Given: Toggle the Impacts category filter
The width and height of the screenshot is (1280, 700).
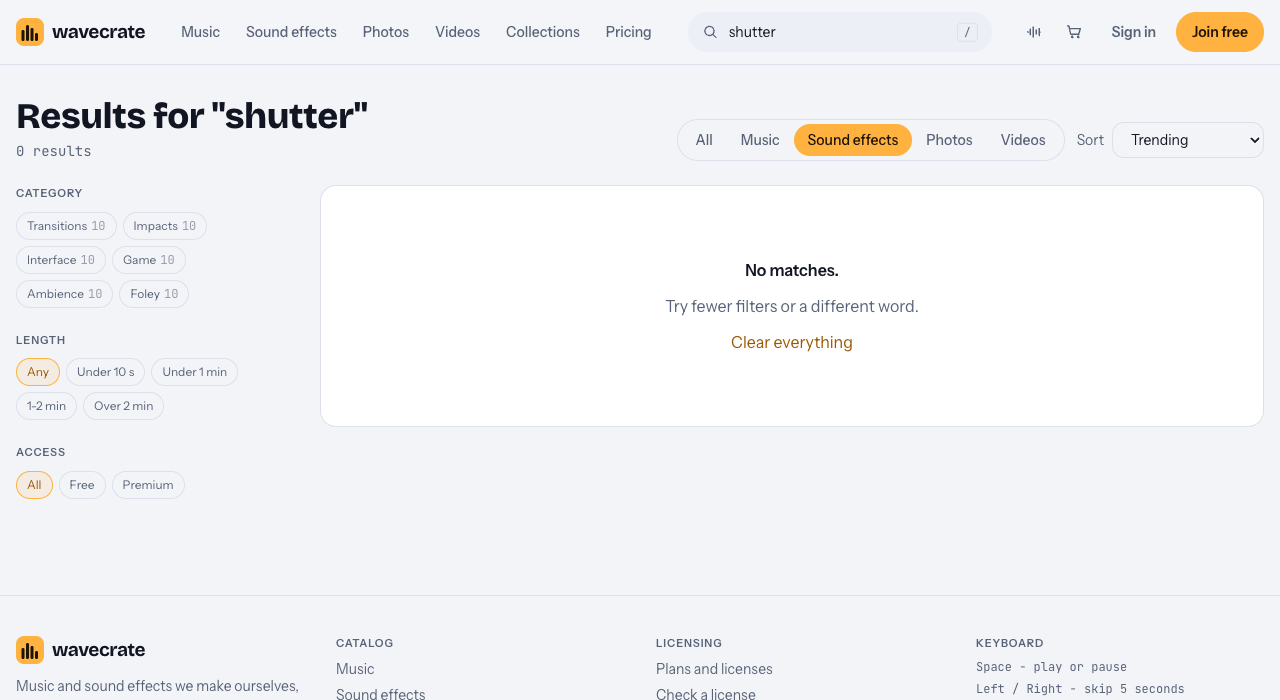Looking at the screenshot, I should click(165, 226).
